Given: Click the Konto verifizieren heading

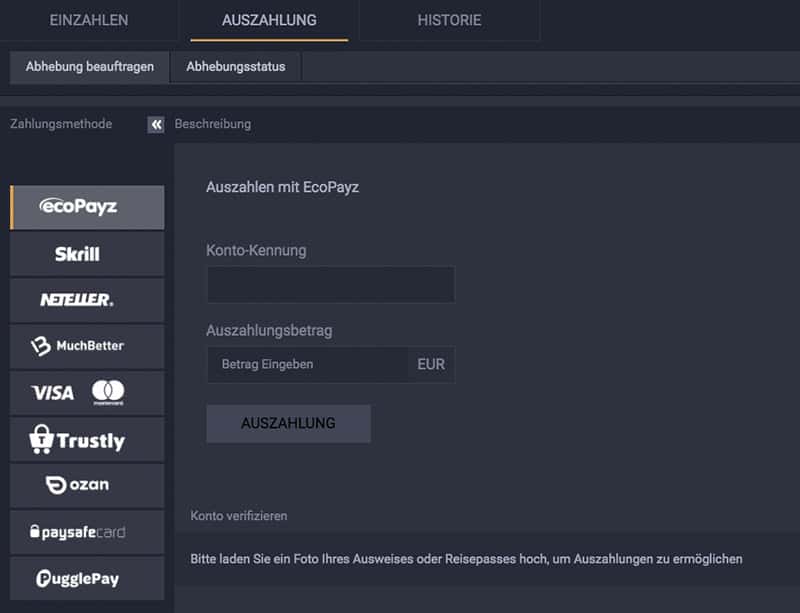Looking at the screenshot, I should 239,516.
